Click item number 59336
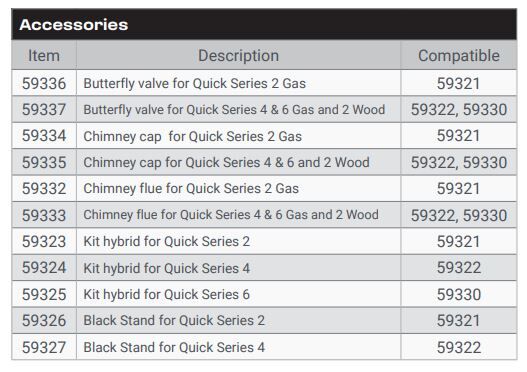Image resolution: width=527 pixels, height=372 pixels. click(44, 83)
